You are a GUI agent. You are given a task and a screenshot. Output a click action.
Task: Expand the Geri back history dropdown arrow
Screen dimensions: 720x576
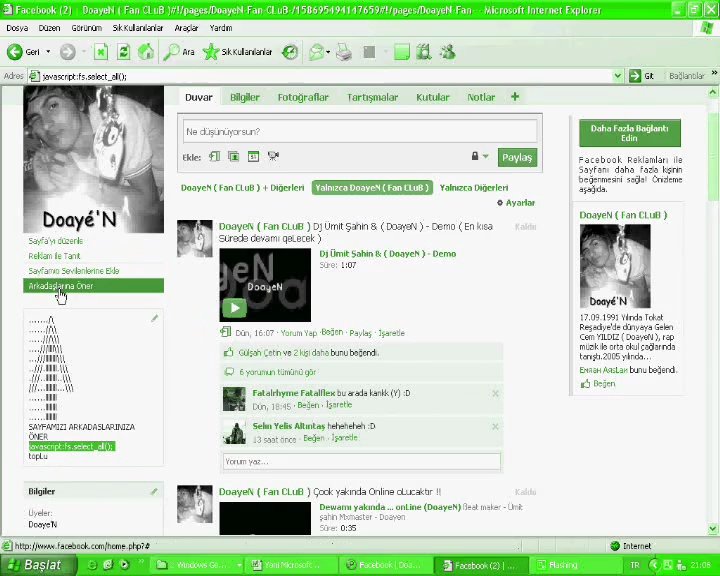48,52
